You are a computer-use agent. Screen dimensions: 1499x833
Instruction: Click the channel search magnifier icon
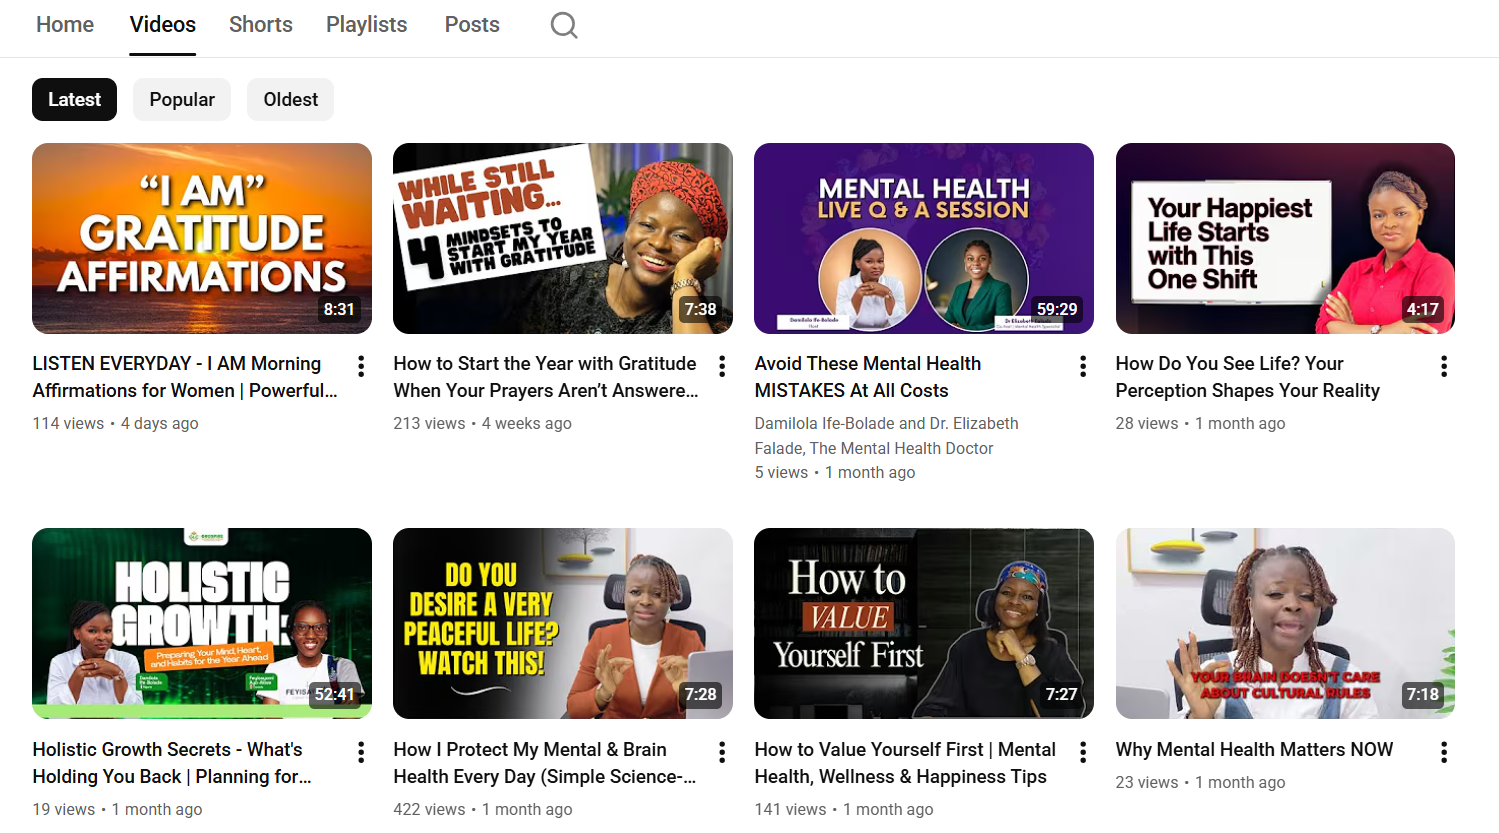tap(564, 25)
